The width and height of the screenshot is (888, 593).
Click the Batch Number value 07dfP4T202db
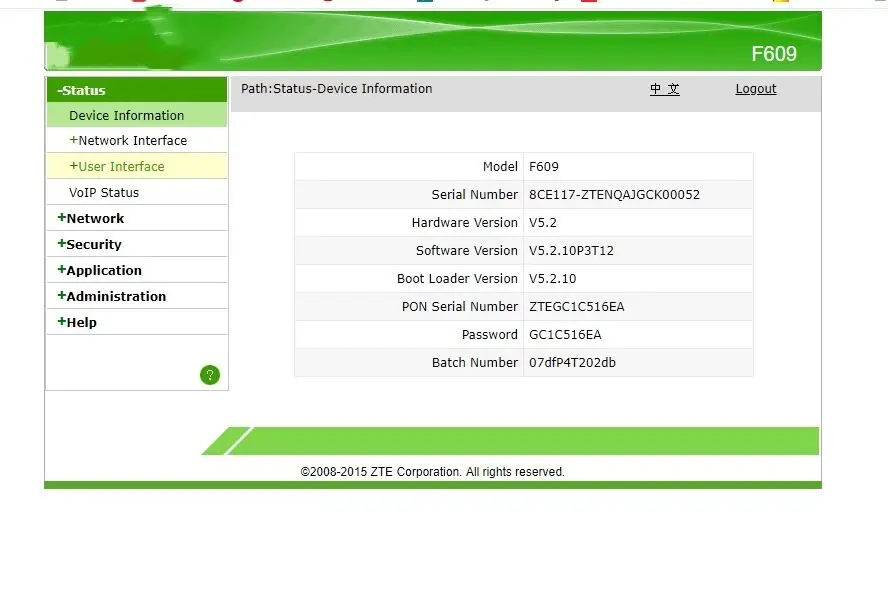tap(572, 363)
